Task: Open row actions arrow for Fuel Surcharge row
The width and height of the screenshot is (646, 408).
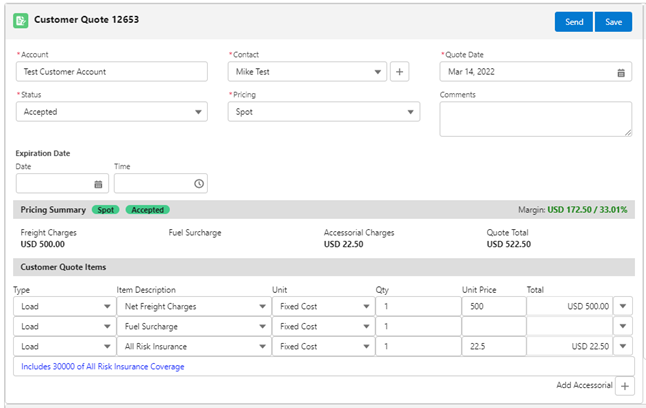Action: 623,326
